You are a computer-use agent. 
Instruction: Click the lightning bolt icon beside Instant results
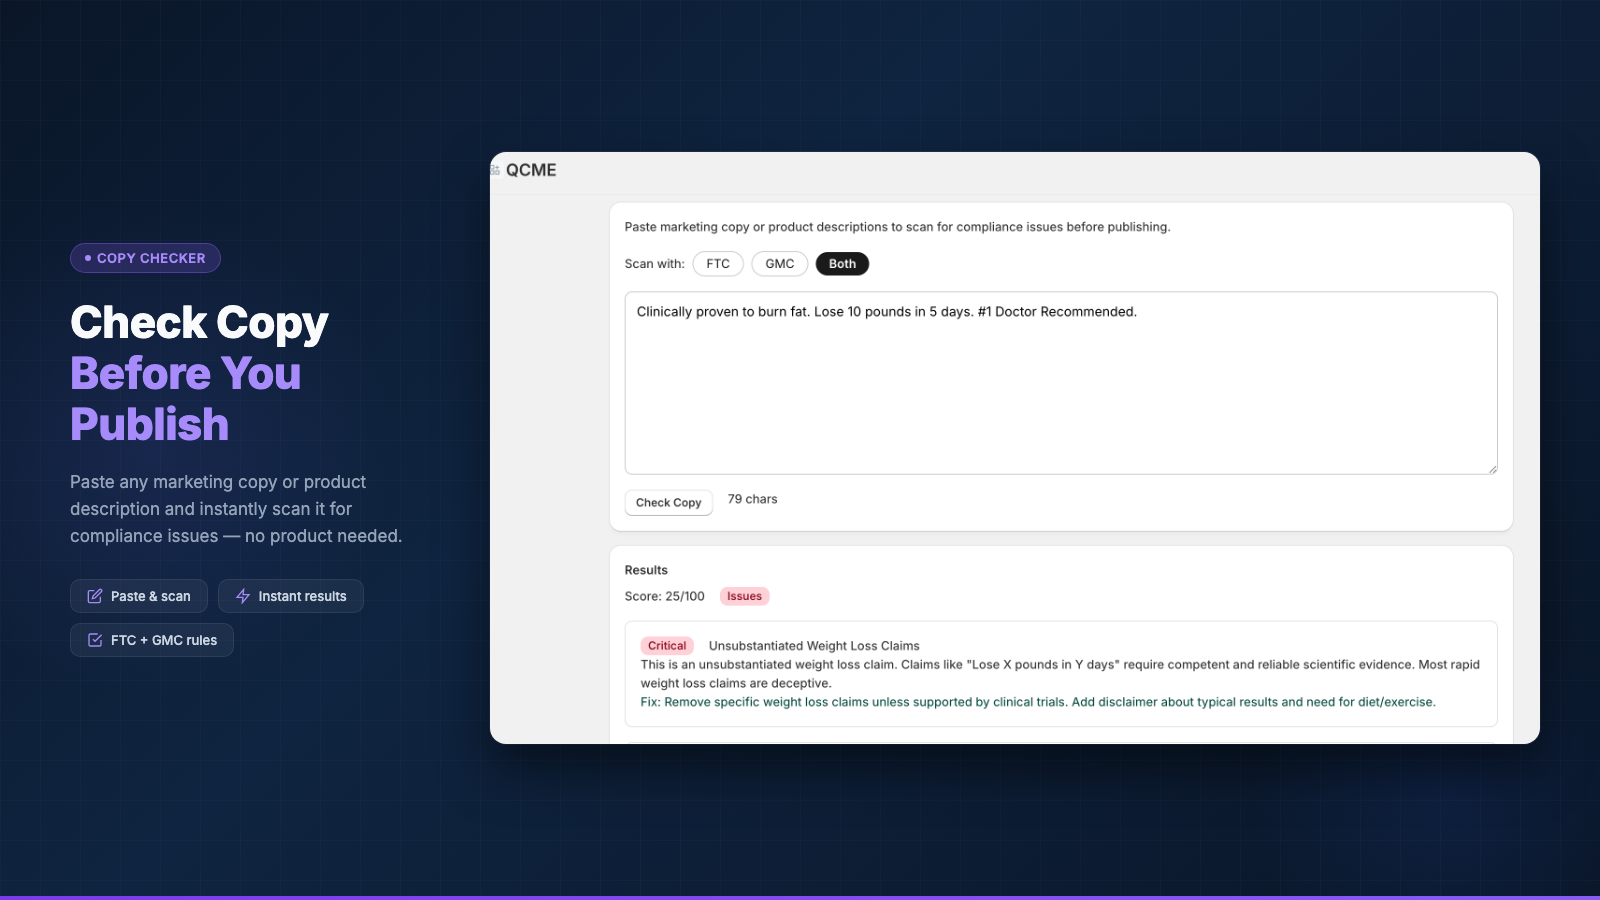(243, 596)
